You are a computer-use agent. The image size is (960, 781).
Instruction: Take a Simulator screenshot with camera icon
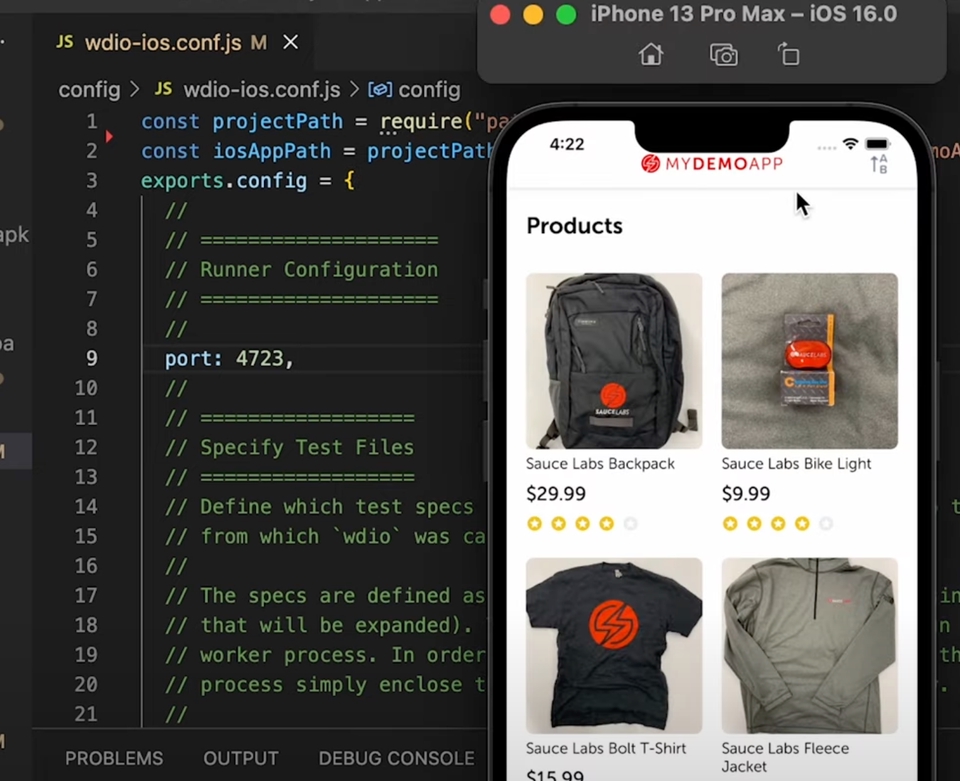pos(724,54)
